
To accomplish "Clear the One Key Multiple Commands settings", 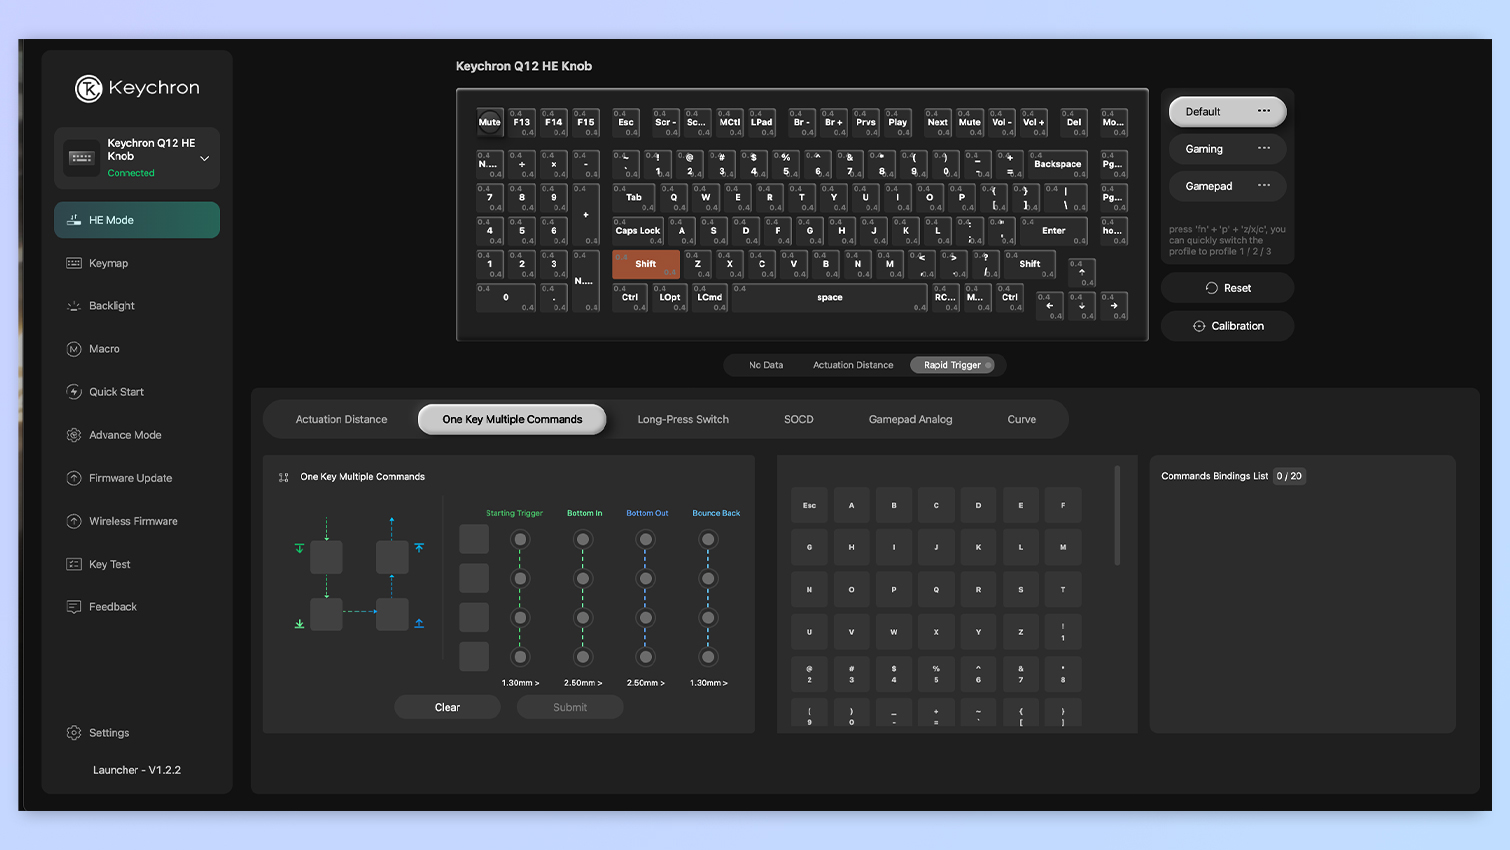I will (447, 706).
